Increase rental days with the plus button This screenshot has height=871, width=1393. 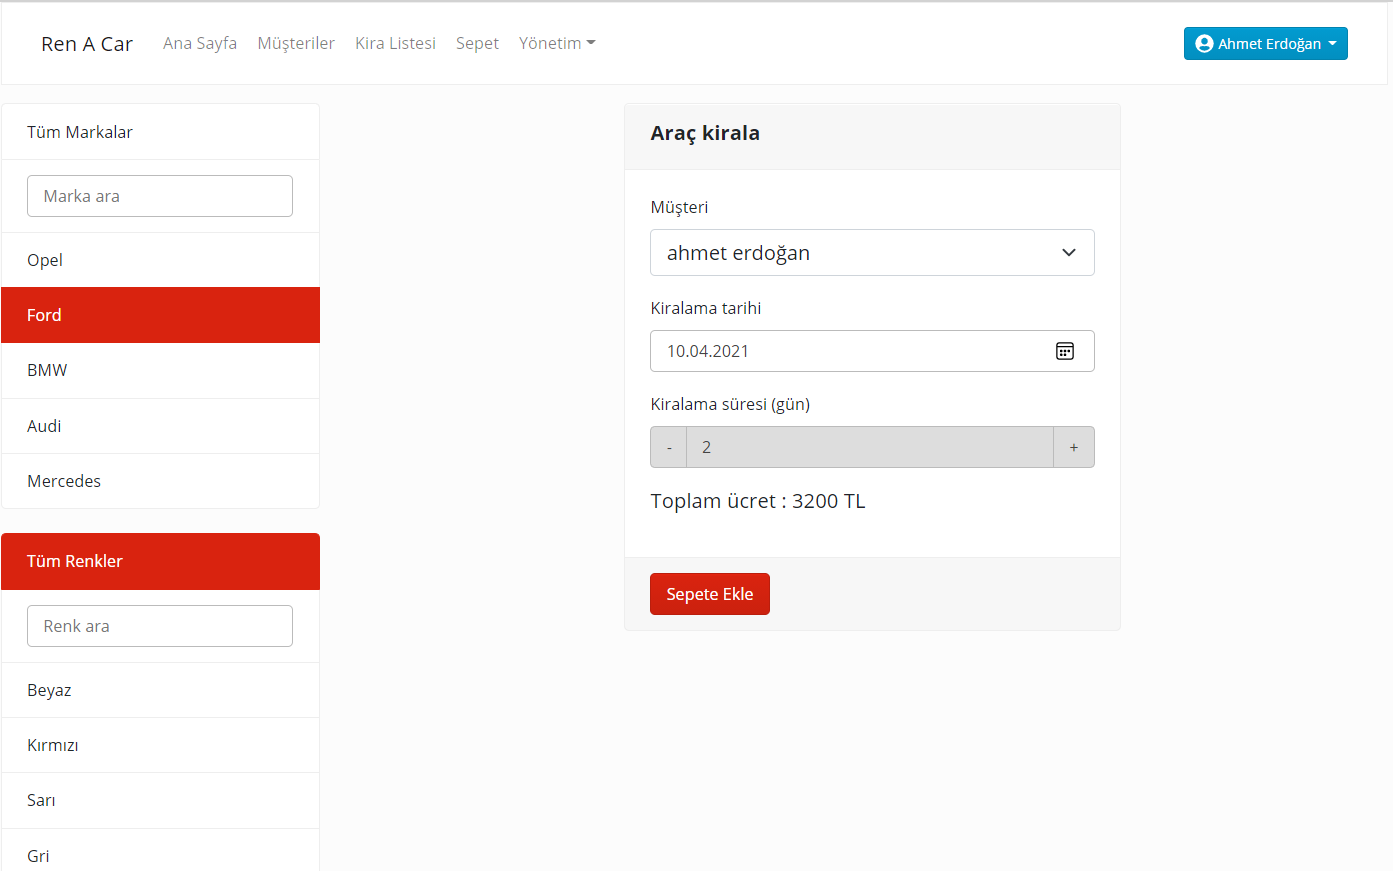(x=1074, y=447)
